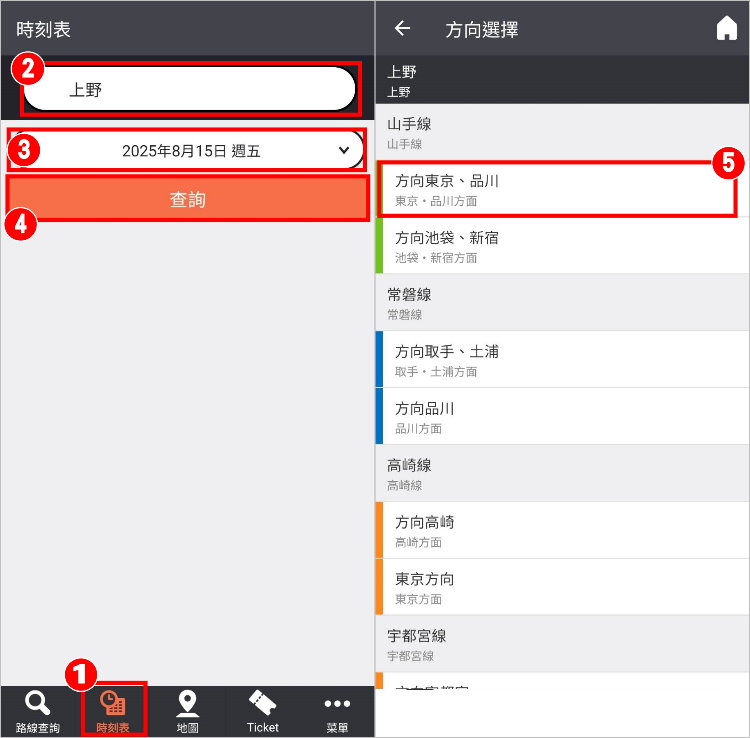Image resolution: width=750 pixels, height=738 pixels.
Task: Tap the home icon in header
Action: (x=727, y=28)
